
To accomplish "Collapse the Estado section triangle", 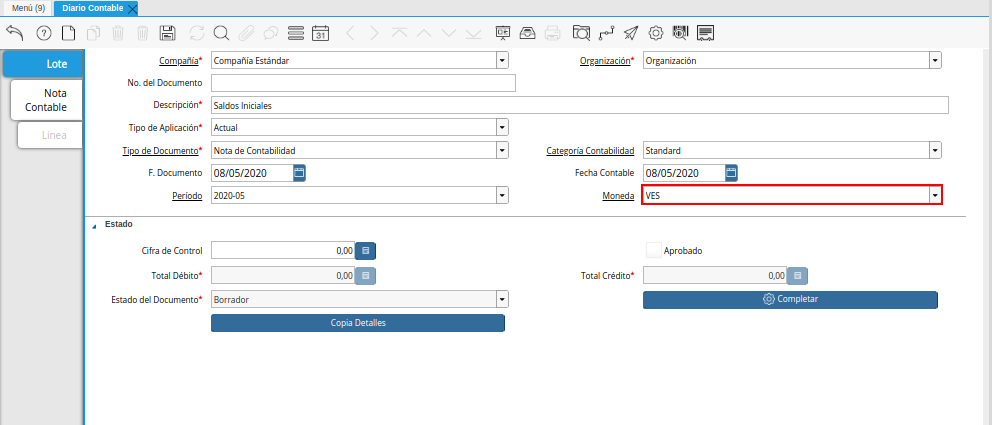I will point(94,225).
